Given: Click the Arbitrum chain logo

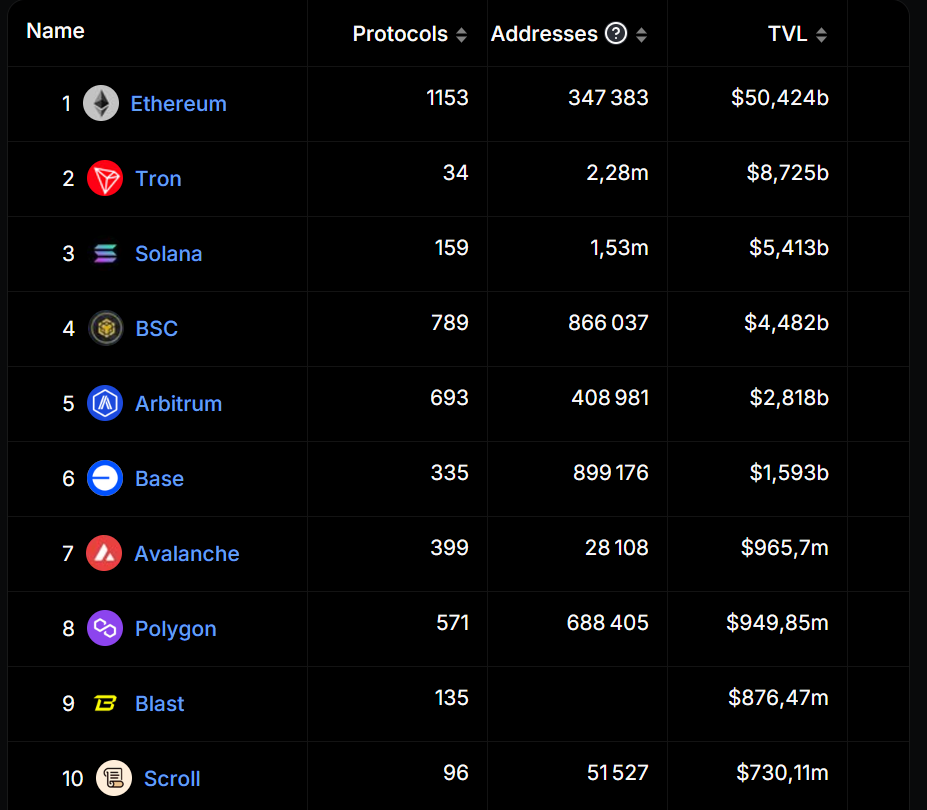Looking at the screenshot, I should pos(106,403).
